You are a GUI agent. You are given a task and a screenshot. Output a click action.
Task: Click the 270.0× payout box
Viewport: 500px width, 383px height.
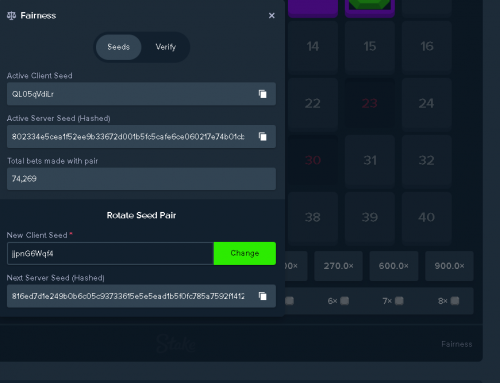338,266
